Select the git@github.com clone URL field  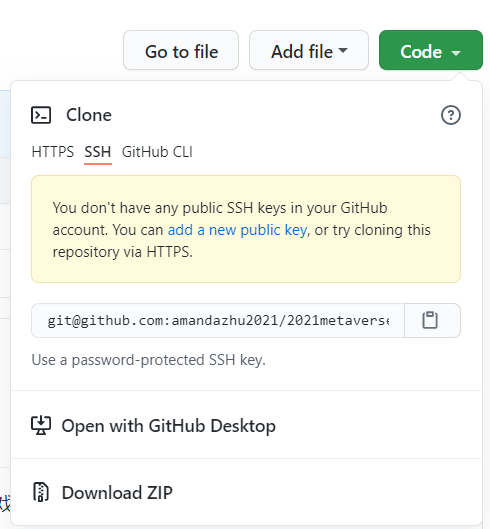pyautogui.click(x=218, y=320)
